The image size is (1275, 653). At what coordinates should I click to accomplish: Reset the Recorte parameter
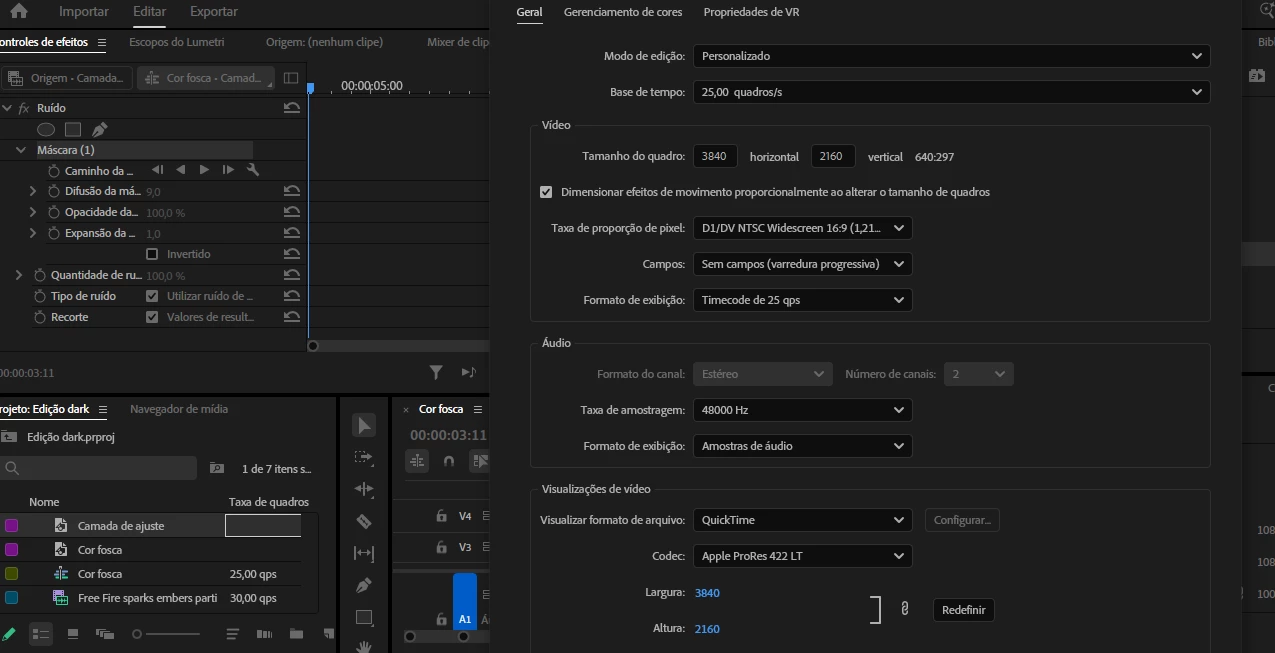[291, 317]
